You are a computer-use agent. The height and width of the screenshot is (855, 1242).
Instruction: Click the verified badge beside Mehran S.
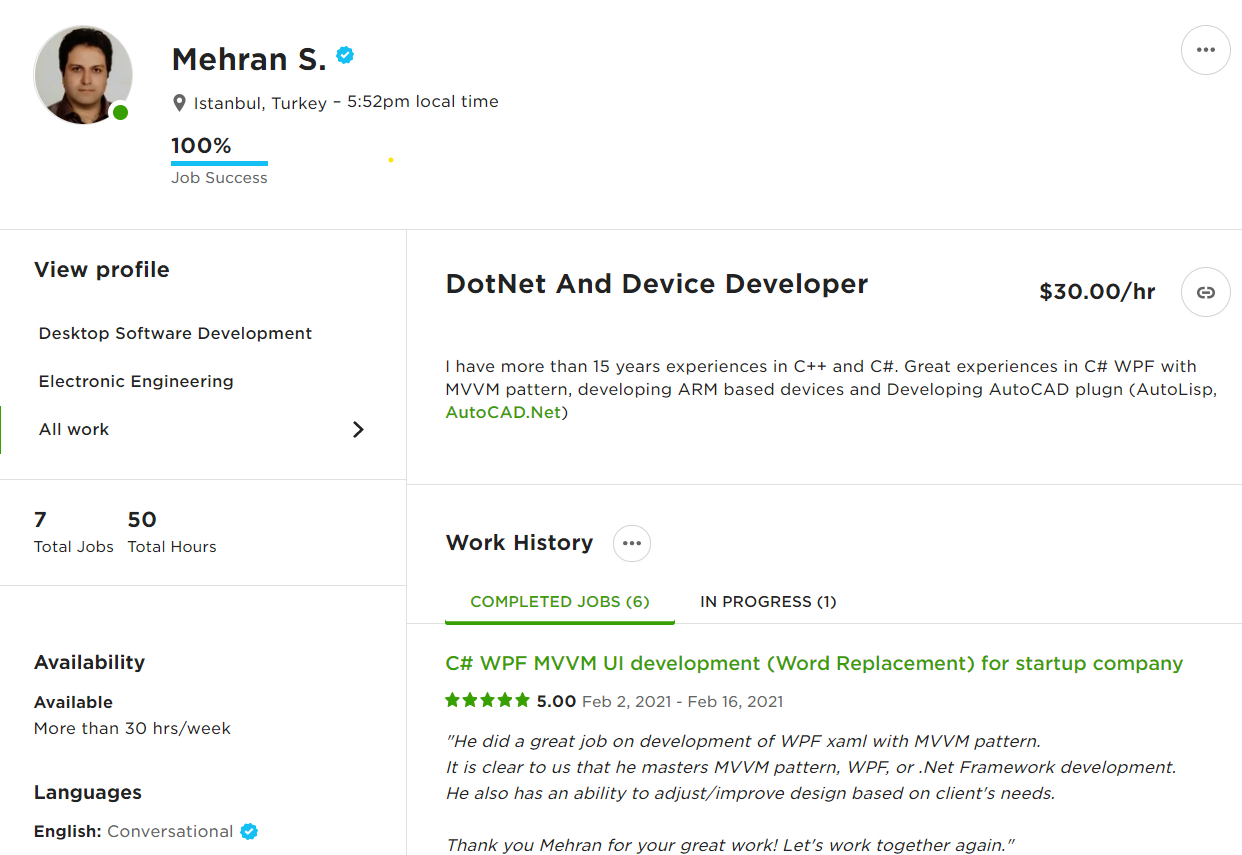(344, 56)
